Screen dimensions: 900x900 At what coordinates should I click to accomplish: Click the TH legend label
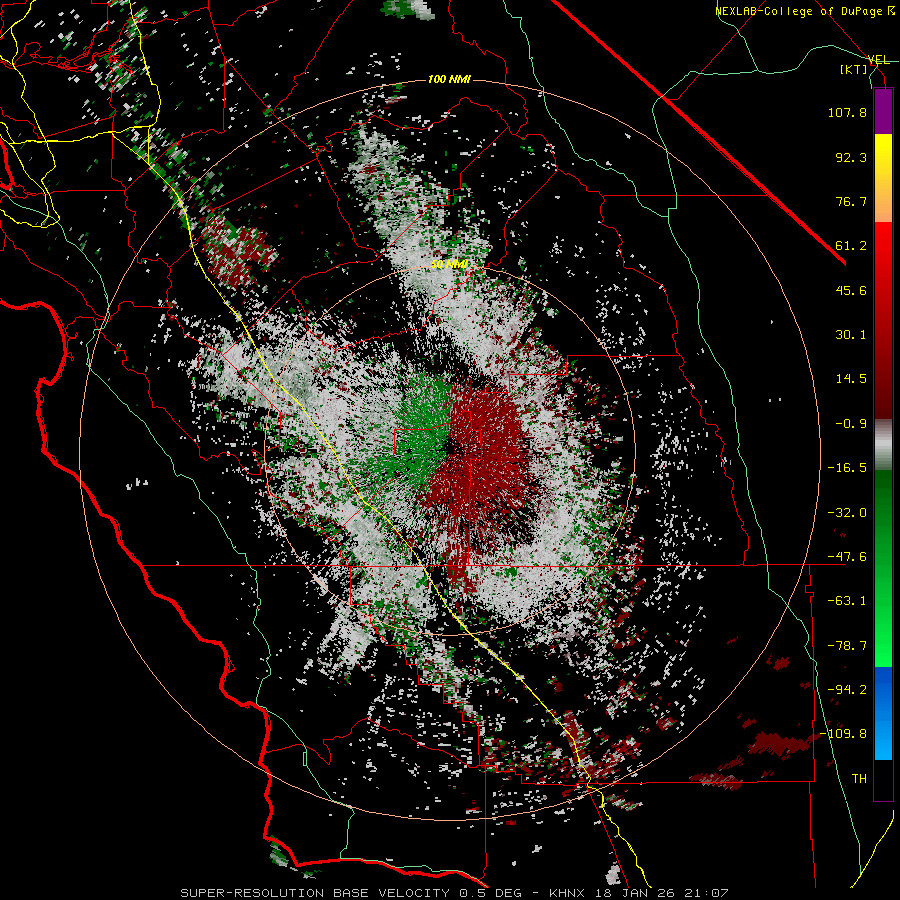pos(859,779)
